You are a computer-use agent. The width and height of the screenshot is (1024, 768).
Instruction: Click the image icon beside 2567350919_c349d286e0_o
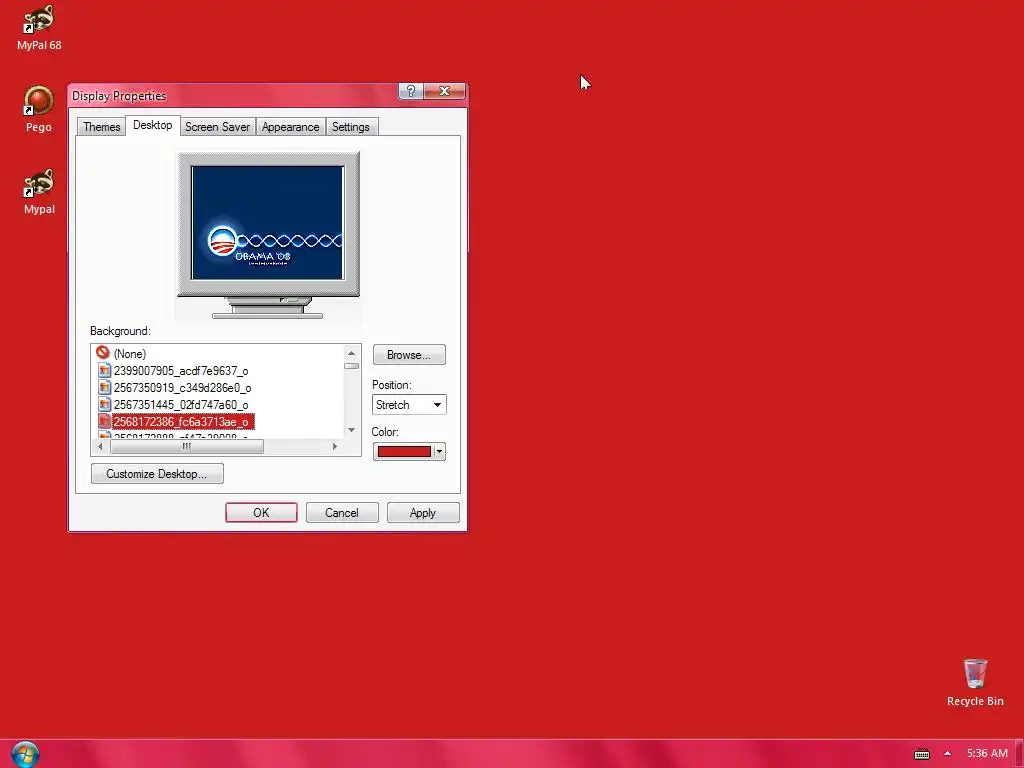coord(104,387)
